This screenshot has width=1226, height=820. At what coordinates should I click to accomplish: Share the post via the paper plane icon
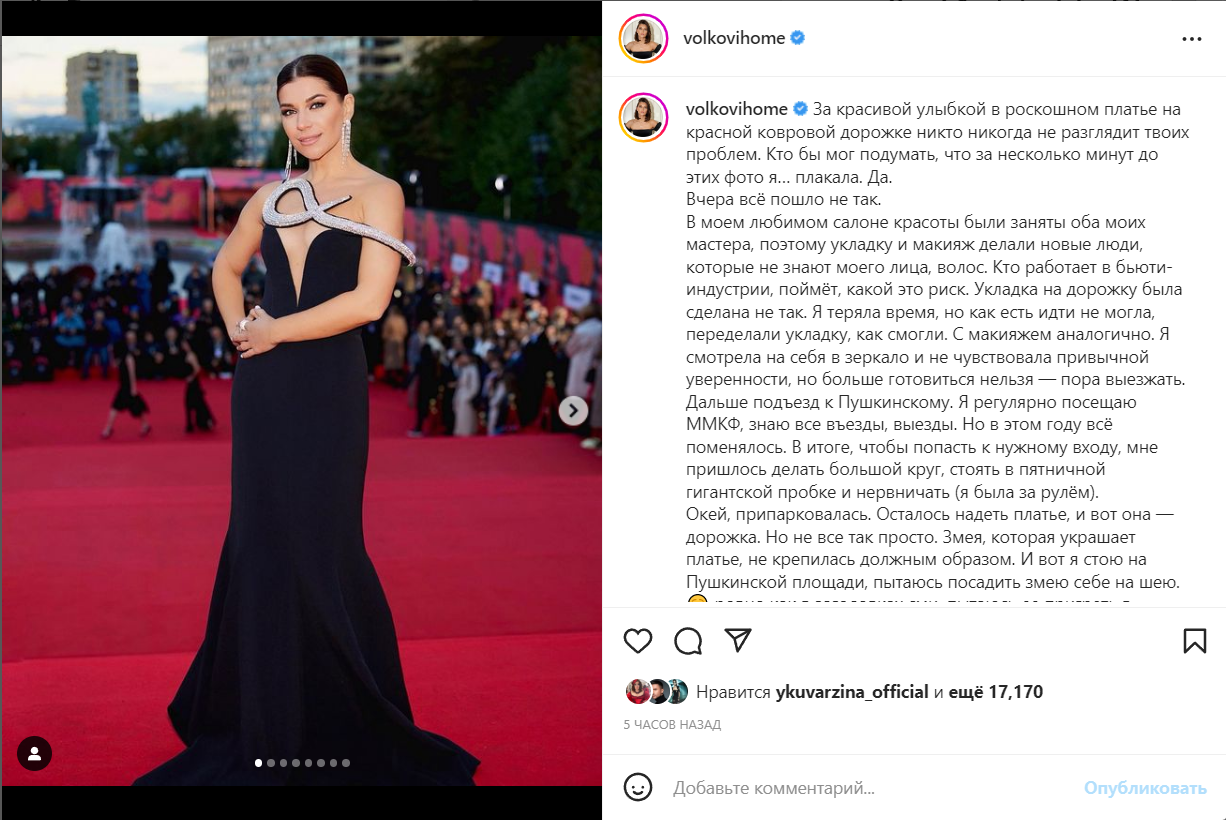coord(738,640)
